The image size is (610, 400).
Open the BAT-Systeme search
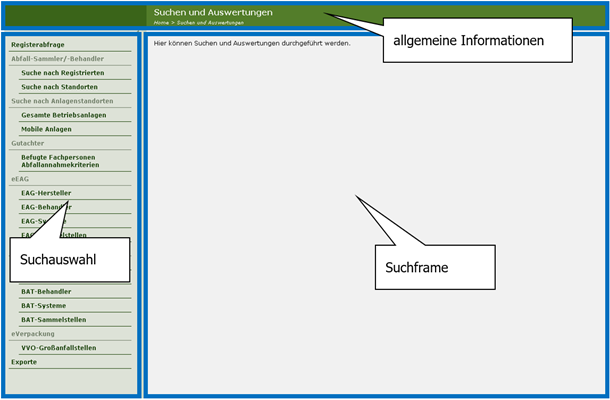(44, 306)
